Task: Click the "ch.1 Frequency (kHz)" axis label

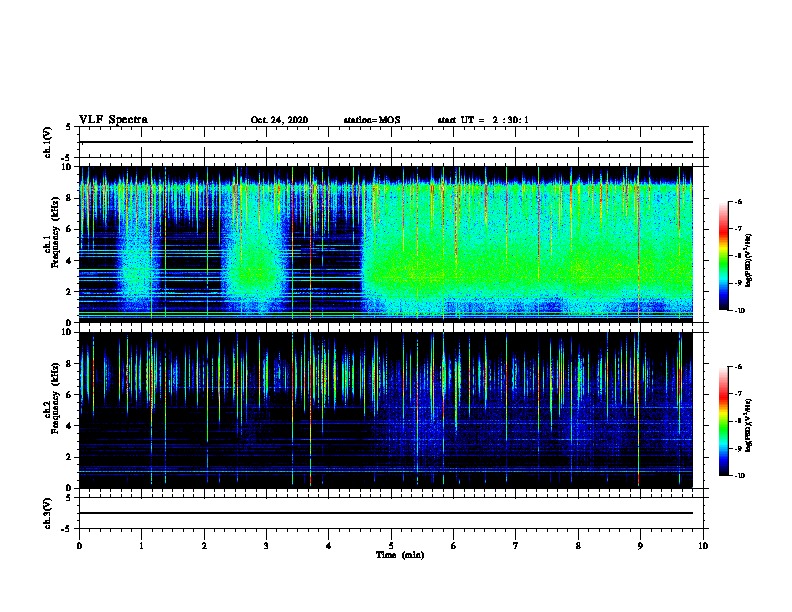Action: [x=51, y=244]
